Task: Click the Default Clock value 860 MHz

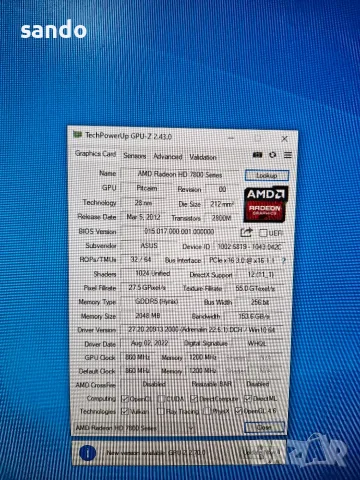Action: 138,371
